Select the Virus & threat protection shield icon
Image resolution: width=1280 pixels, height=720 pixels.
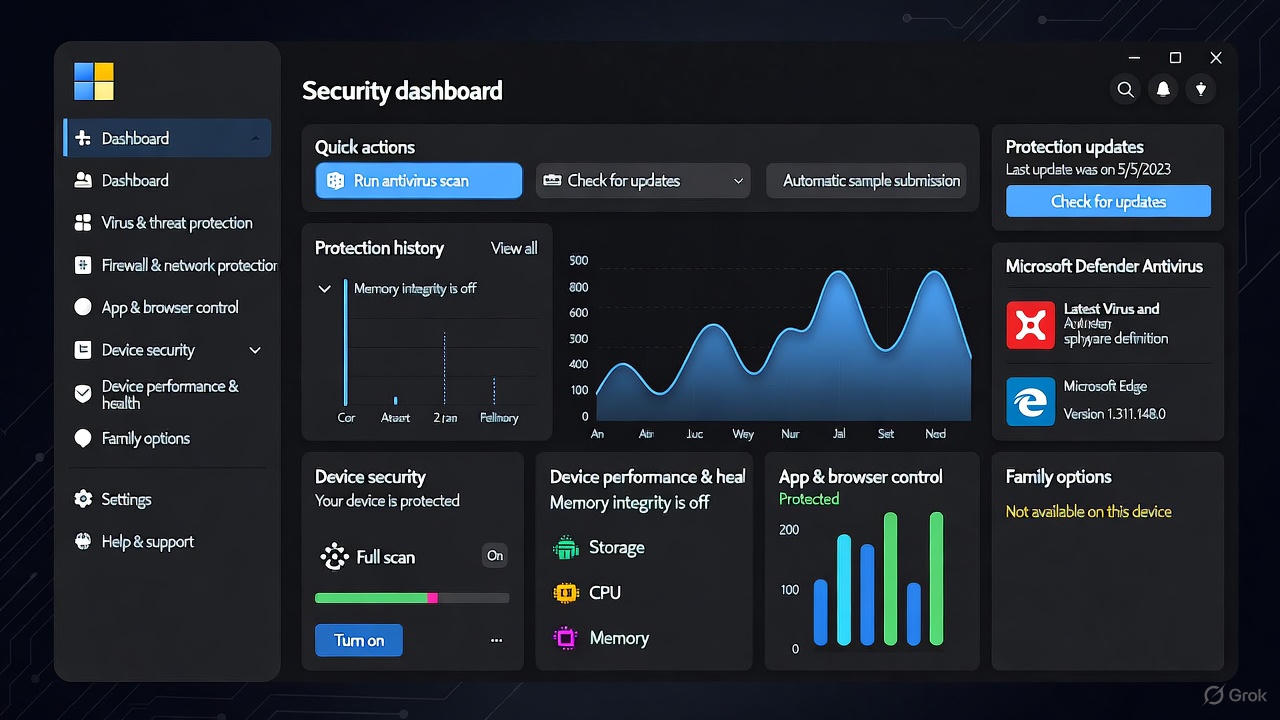(82, 222)
